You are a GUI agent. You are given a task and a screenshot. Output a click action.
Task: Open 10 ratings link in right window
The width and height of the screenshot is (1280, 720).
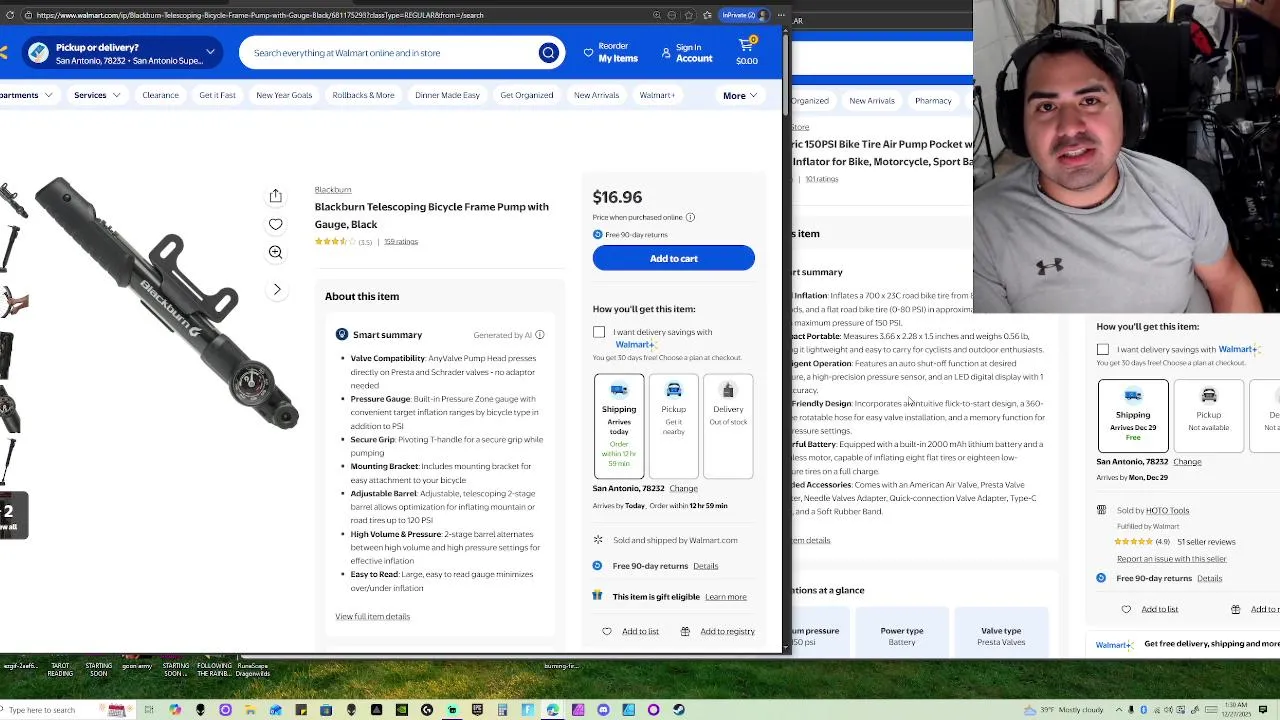pos(822,179)
